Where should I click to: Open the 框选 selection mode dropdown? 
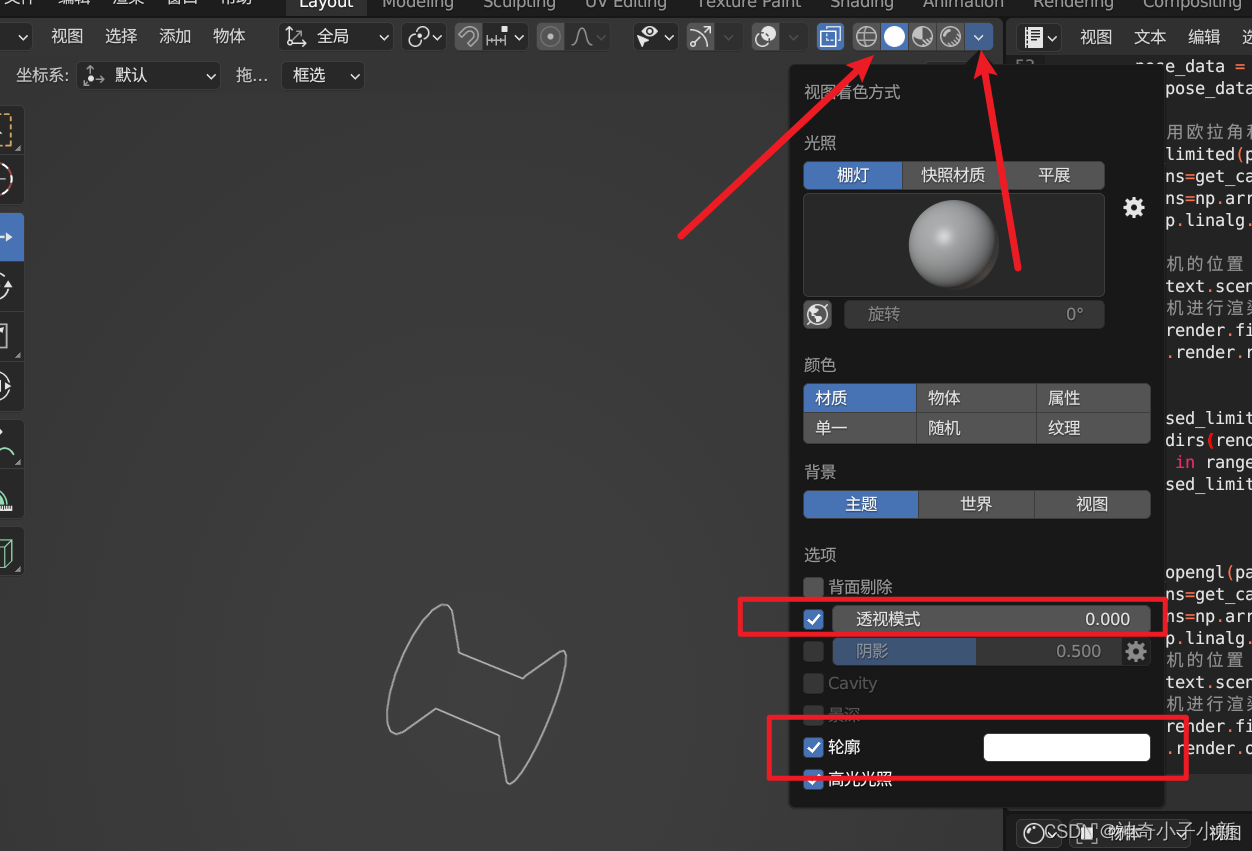click(322, 75)
